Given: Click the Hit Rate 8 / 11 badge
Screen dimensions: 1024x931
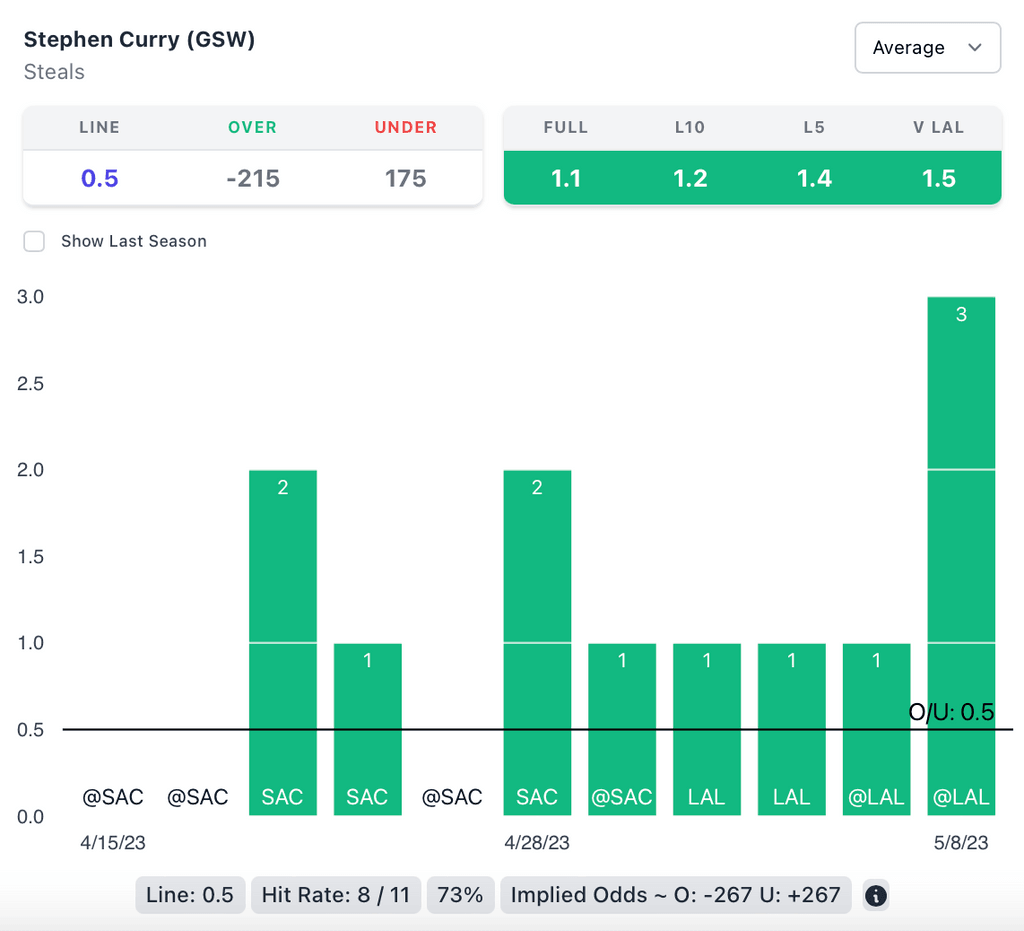Looking at the screenshot, I should coord(336,895).
